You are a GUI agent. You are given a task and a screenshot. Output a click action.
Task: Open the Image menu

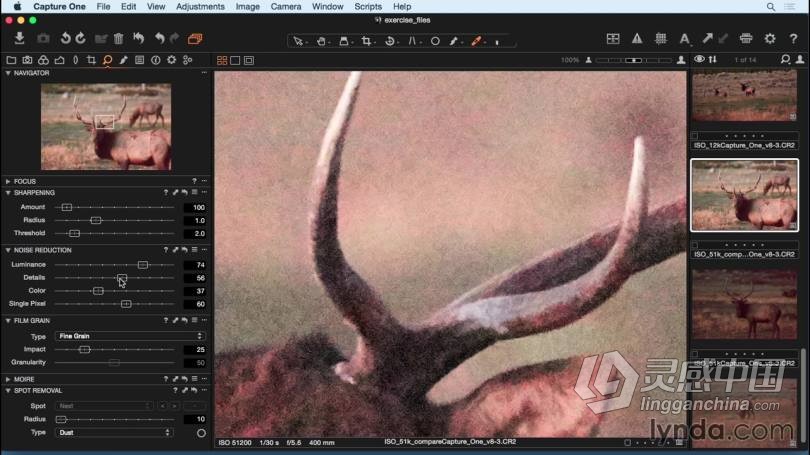coord(248,7)
